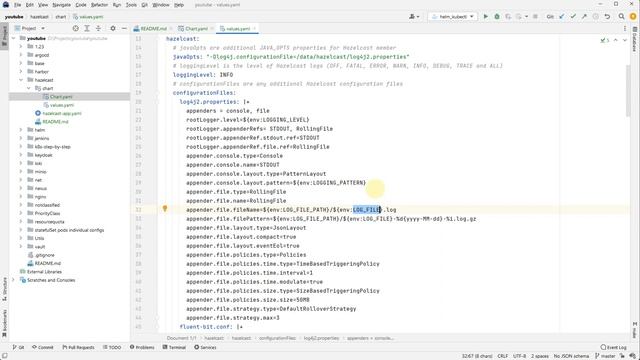Image resolution: width=640 pixels, height=360 pixels.
Task: Open Project panel settings gear
Action: point(113,28)
